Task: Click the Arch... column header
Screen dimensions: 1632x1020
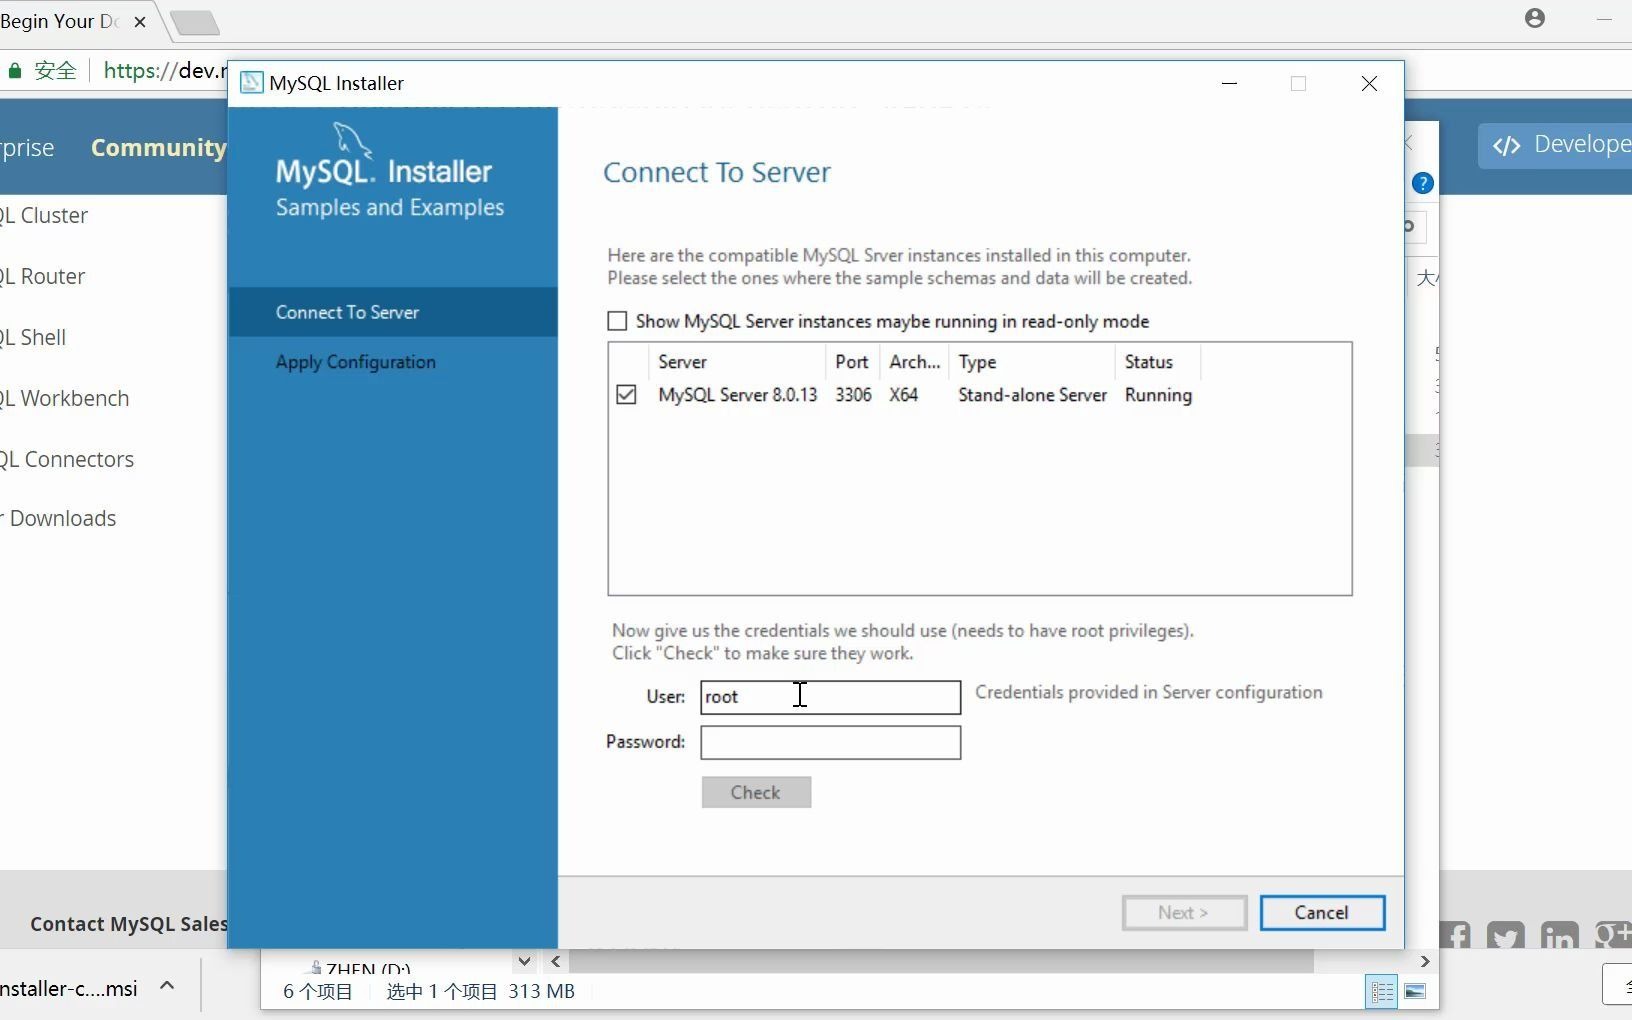Action: (914, 362)
